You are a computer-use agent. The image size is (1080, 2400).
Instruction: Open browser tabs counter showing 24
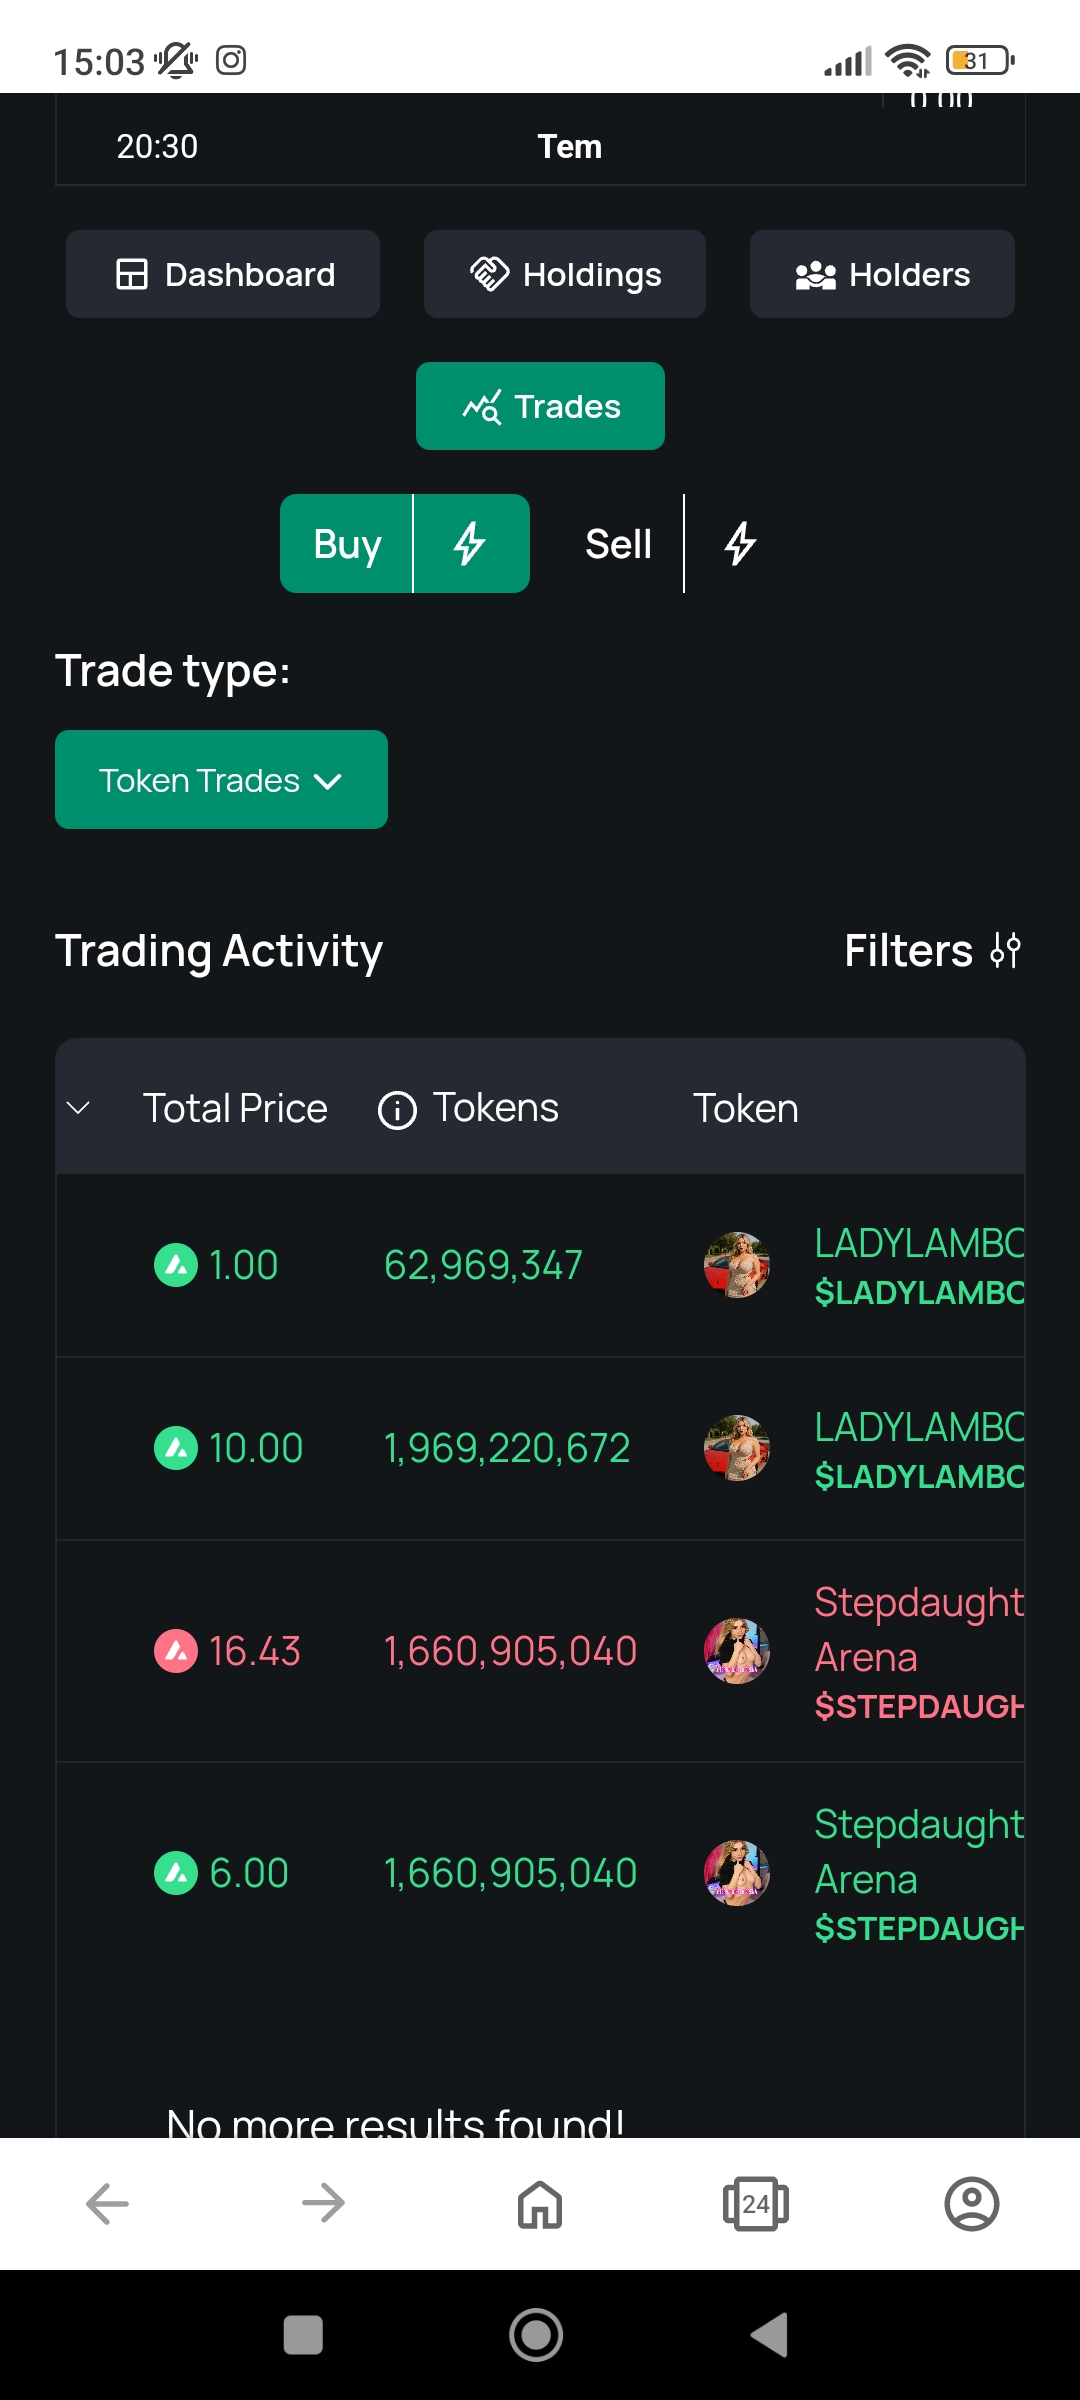point(756,2204)
